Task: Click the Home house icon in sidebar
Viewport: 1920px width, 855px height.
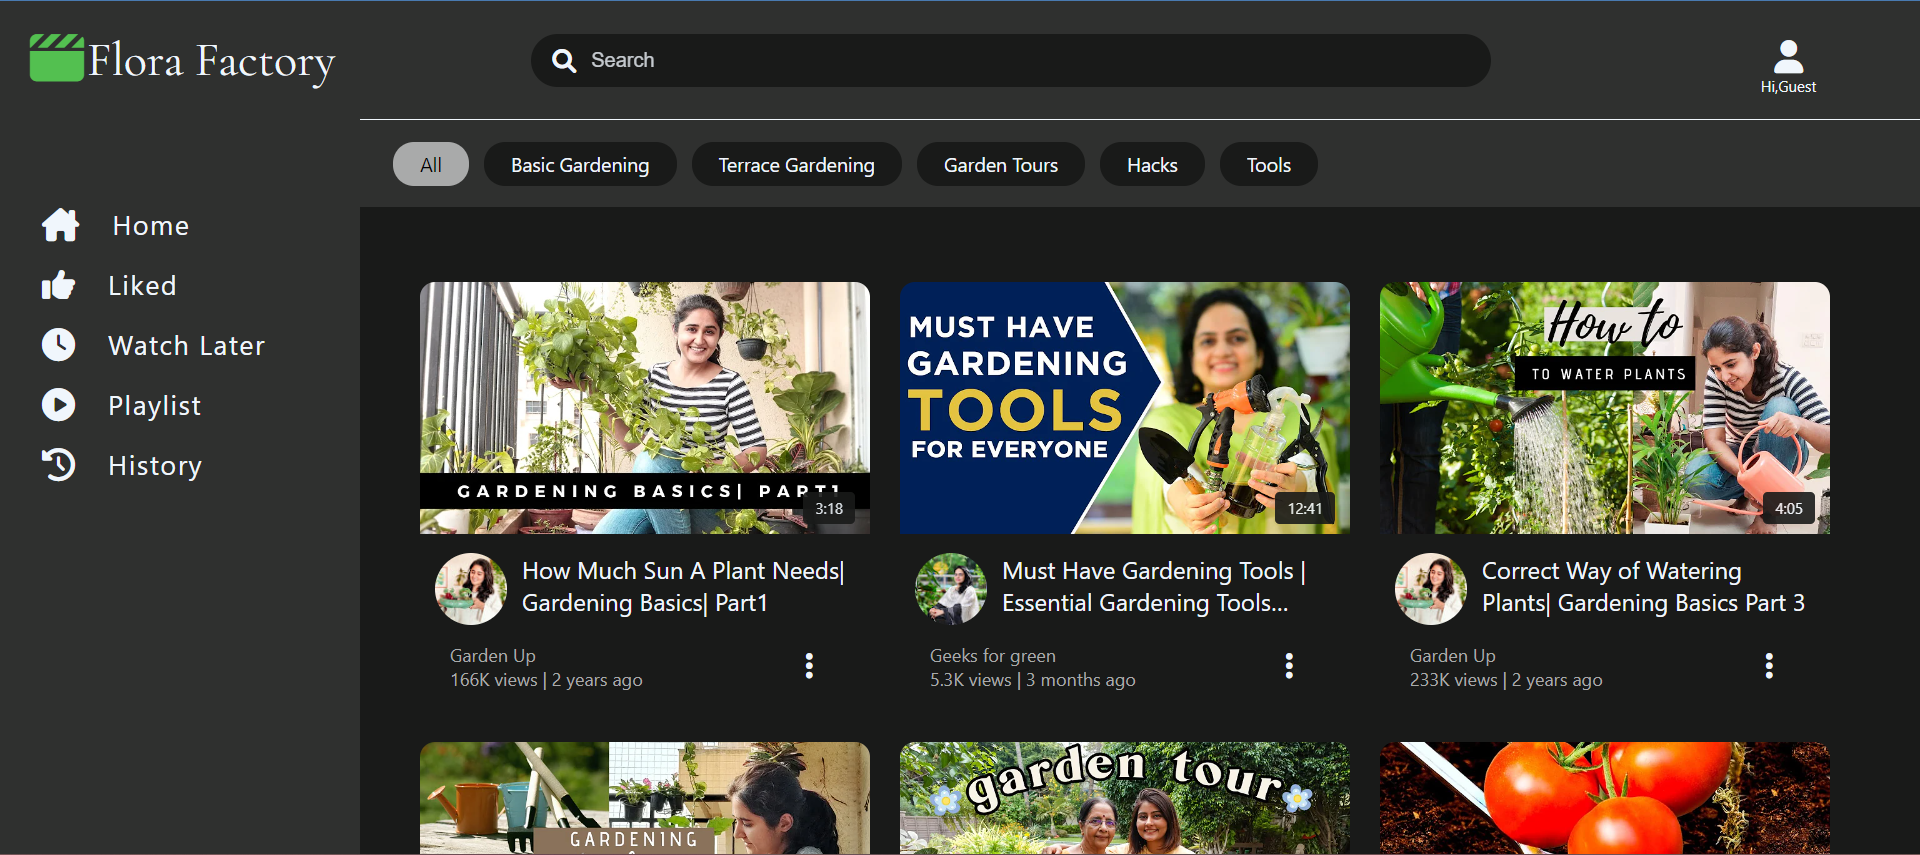Action: 61,225
